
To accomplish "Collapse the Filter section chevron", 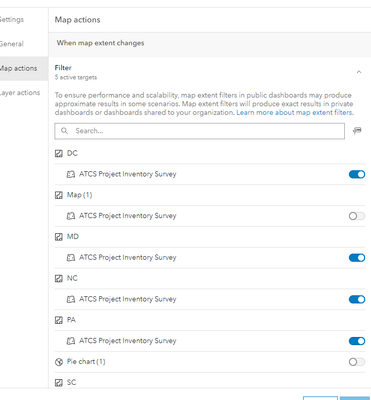I will point(359,72).
